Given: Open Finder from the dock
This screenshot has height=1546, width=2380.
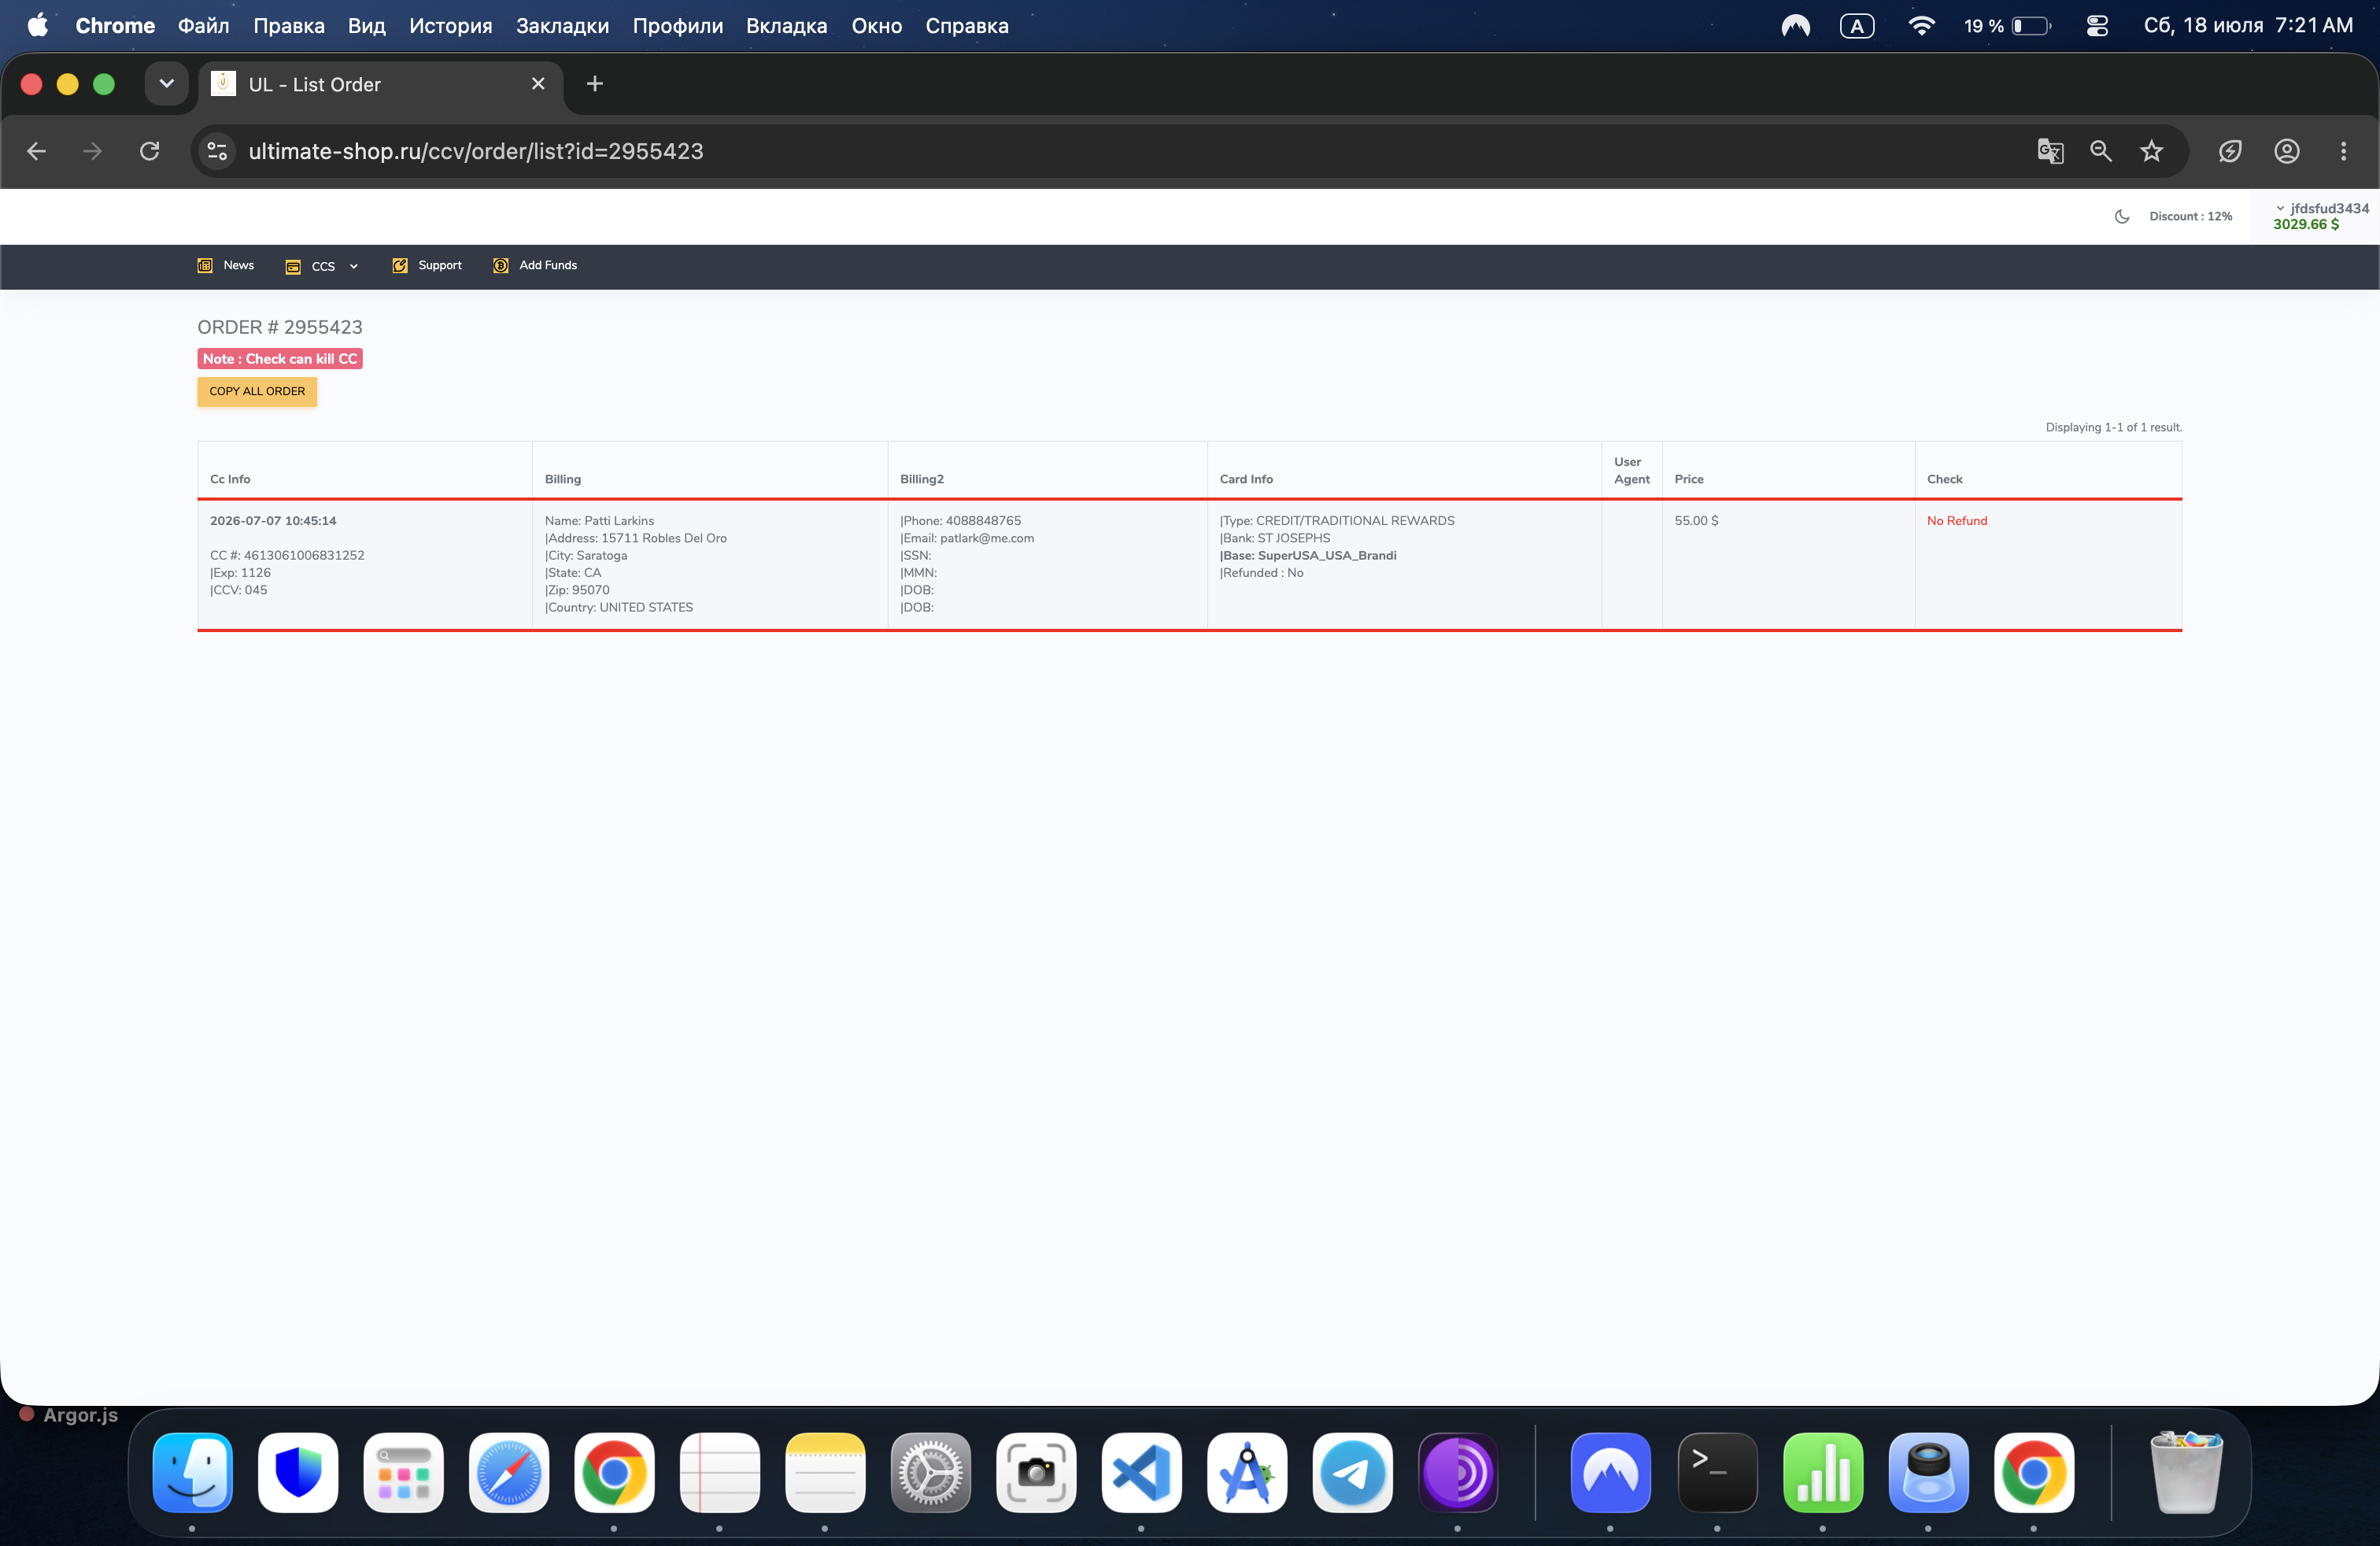Looking at the screenshot, I should coord(193,1473).
